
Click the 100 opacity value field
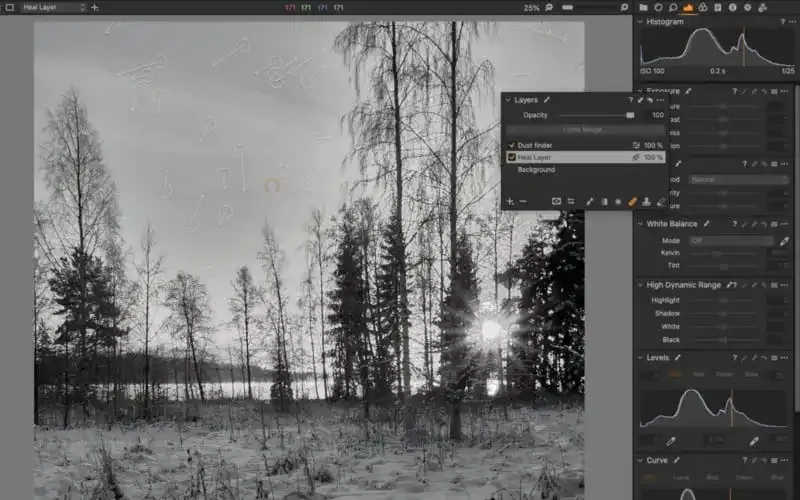point(657,115)
